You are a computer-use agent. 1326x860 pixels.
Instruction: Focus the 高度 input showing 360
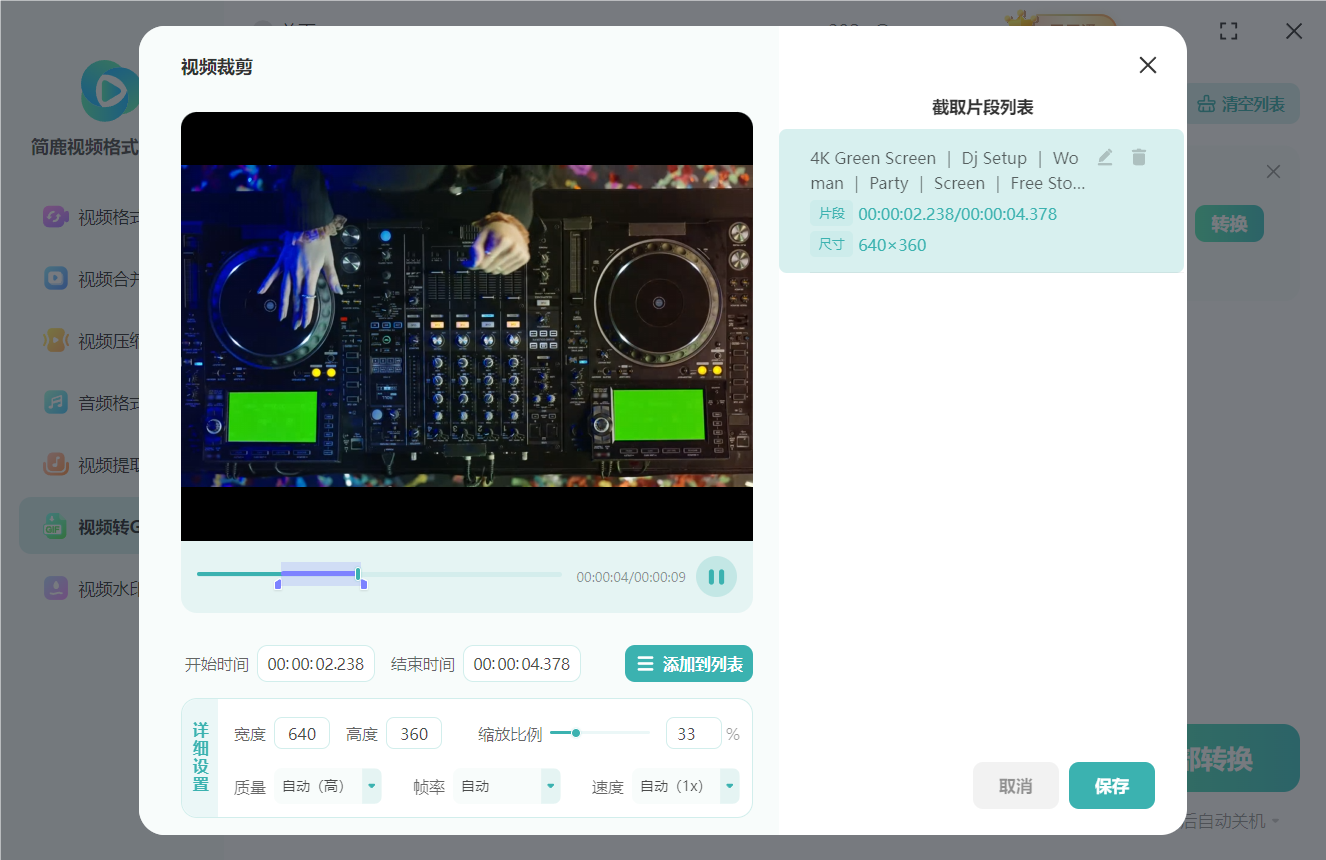click(x=414, y=734)
